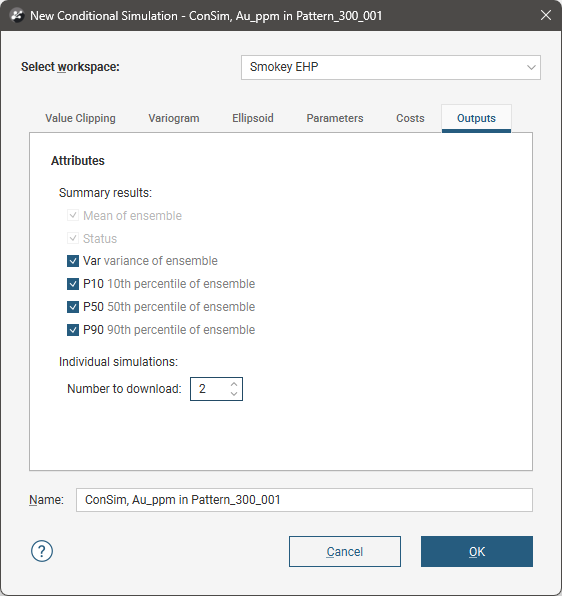Toggle the P10 10th percentile checkbox
Image resolution: width=562 pixels, height=596 pixels.
(73, 284)
